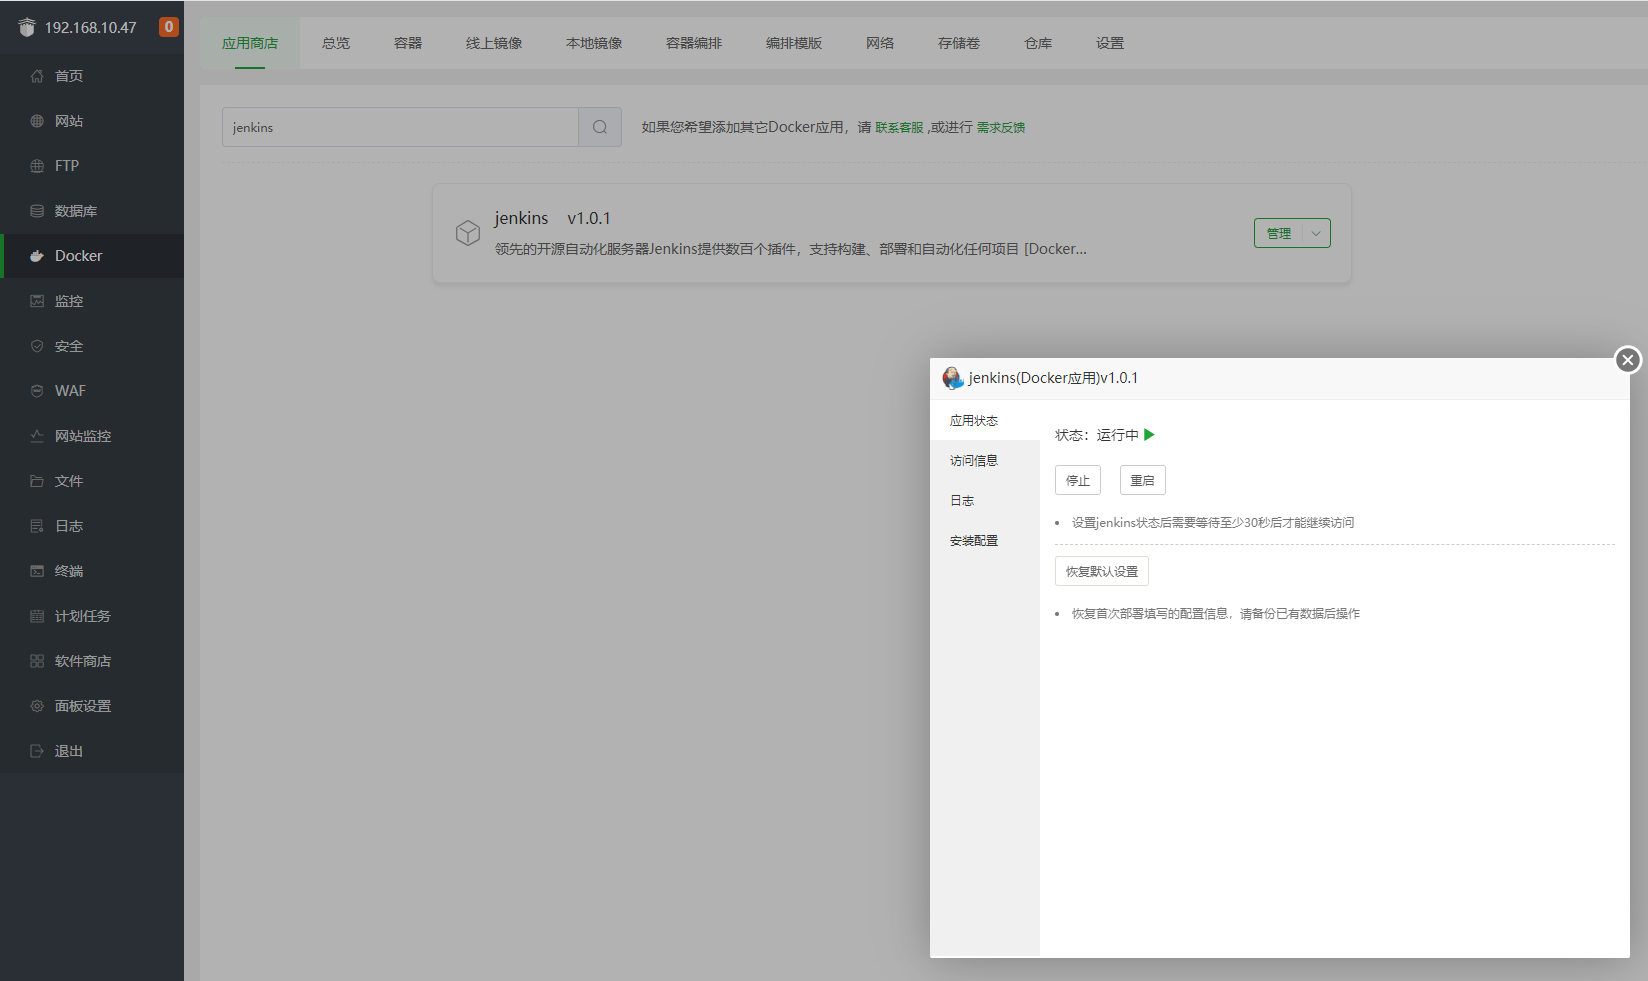Click the log icon beside 日志 in sidebar
This screenshot has width=1648, height=981.
tap(37, 526)
